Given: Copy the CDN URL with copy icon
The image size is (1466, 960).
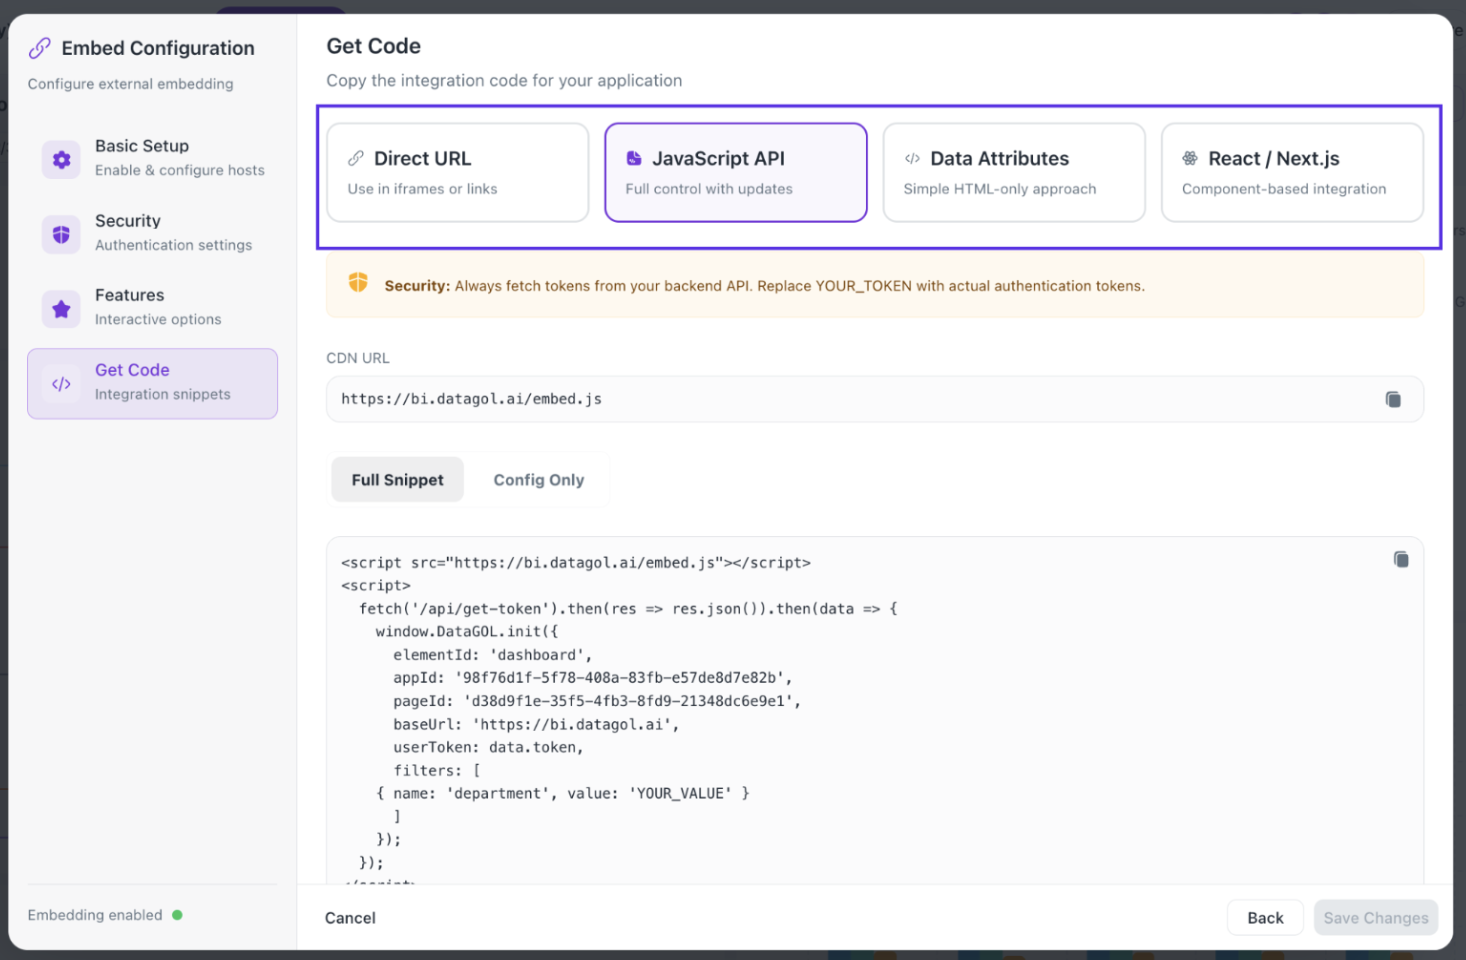Looking at the screenshot, I should pos(1393,400).
